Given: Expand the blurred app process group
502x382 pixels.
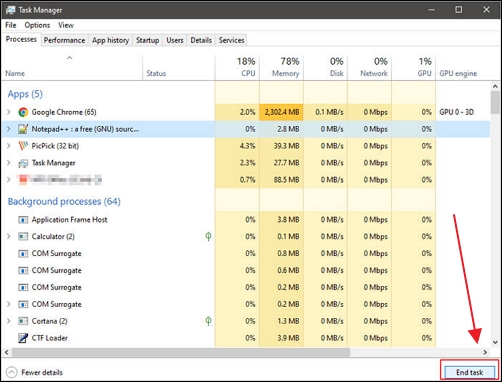Looking at the screenshot, I should coord(9,180).
